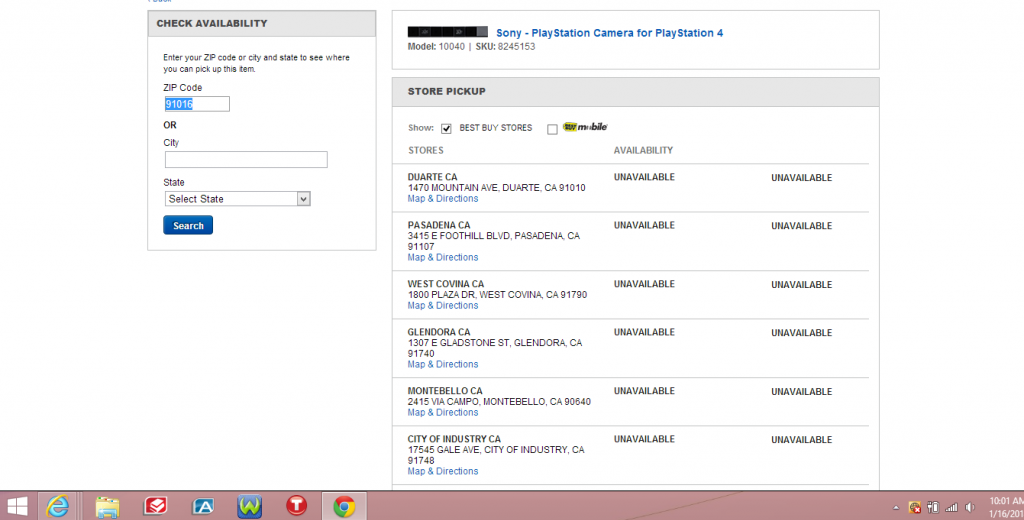Viewport: 1024px width, 520px height.
Task: Open the red checkmark app in taskbar
Action: click(x=155, y=506)
